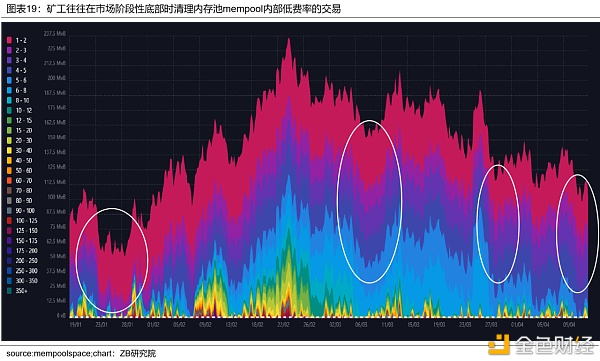The width and height of the screenshot is (600, 361).
Task: Click the 87.5 MvB y-axis label
Action: [56, 212]
